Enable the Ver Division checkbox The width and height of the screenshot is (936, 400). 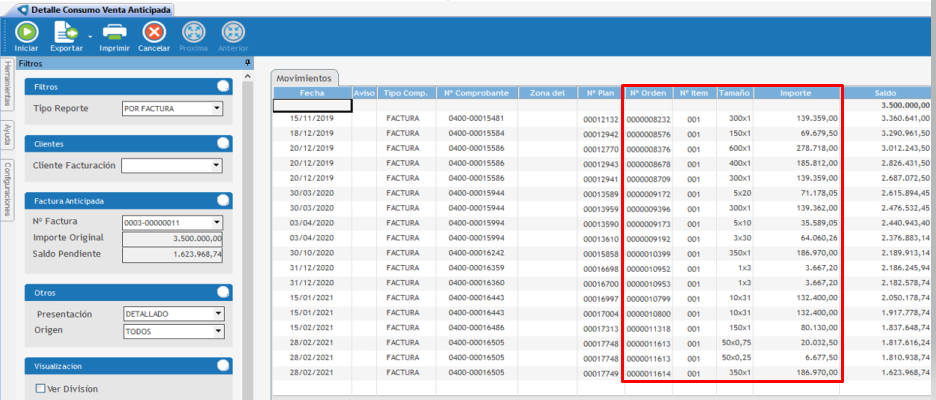[41, 388]
